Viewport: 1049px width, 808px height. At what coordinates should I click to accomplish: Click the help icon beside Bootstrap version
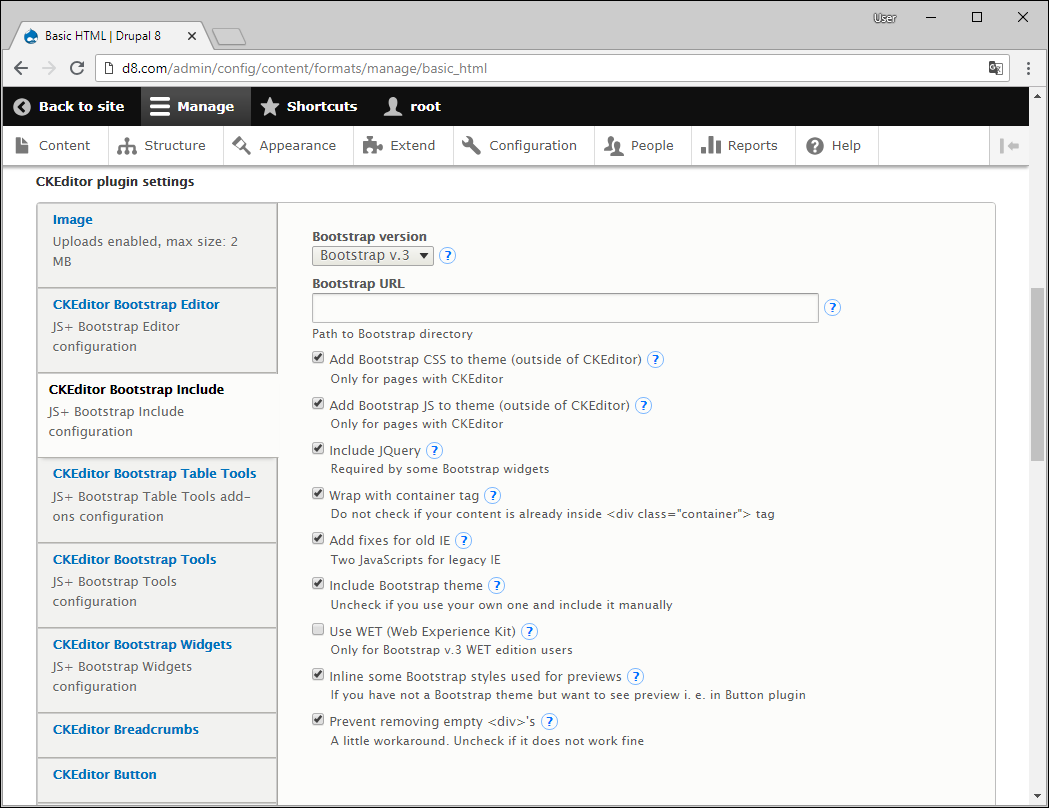[x=448, y=256]
